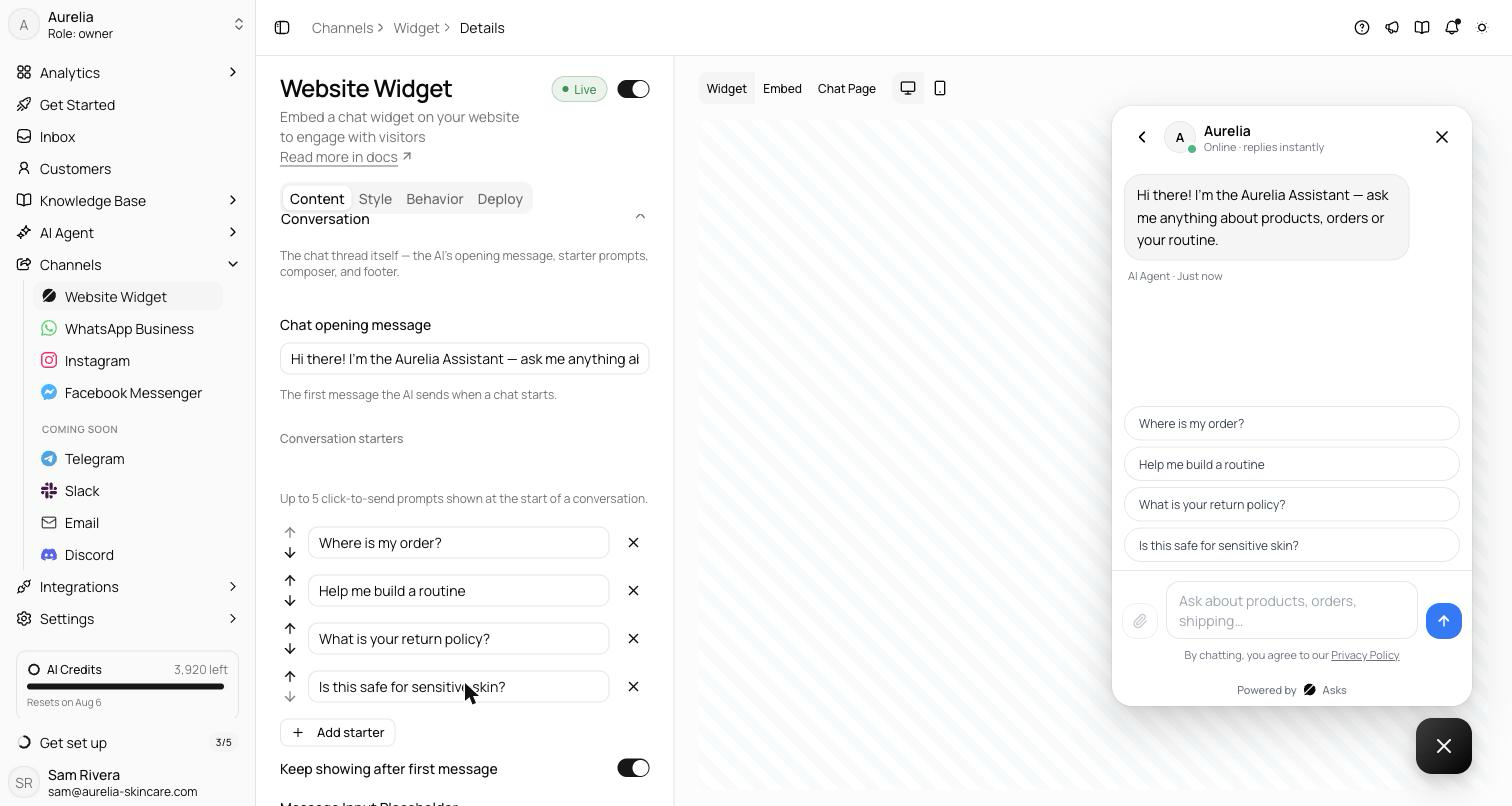
Task: Switch to the Behavior tab
Action: [x=435, y=199]
